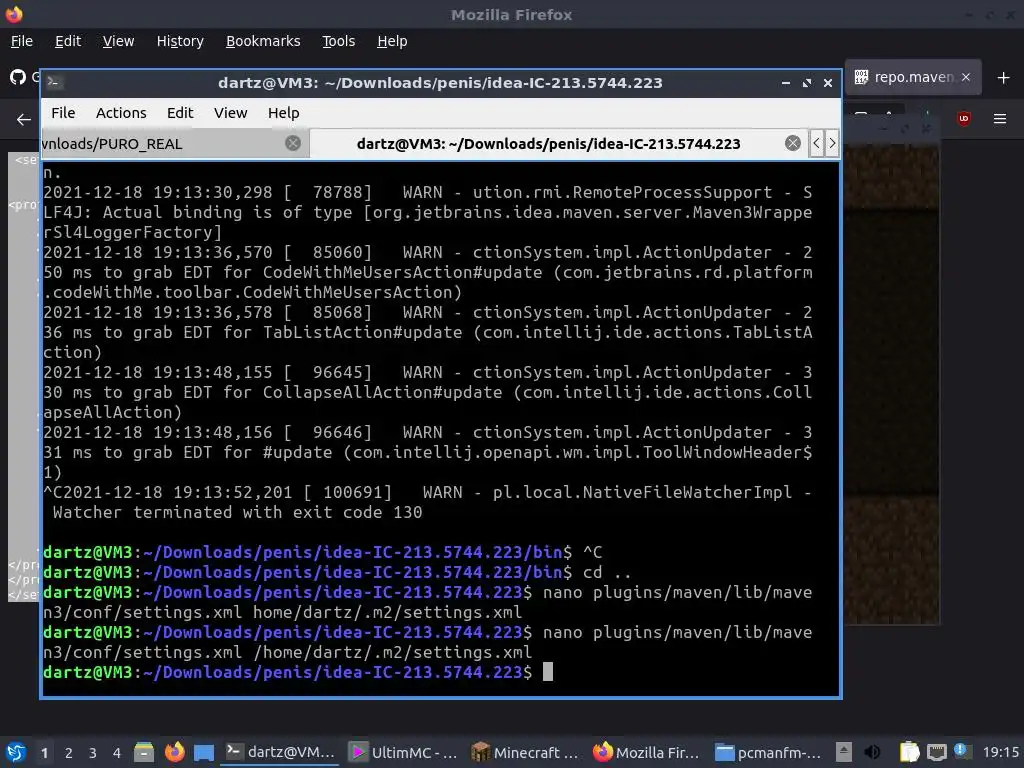Click the 'cd ..' command in the terminal

(x=607, y=573)
